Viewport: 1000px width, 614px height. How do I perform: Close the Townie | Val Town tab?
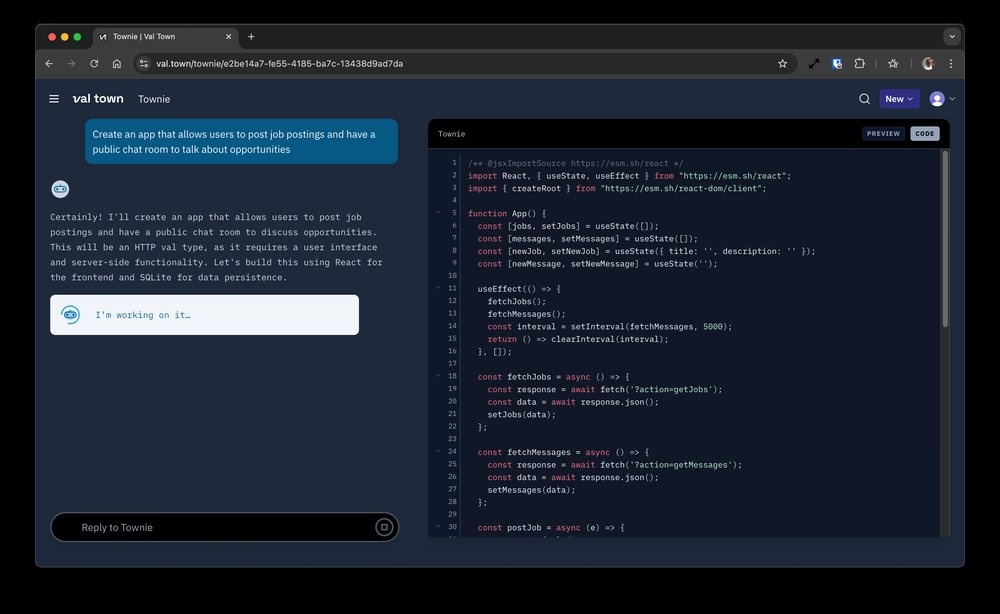[228, 36]
